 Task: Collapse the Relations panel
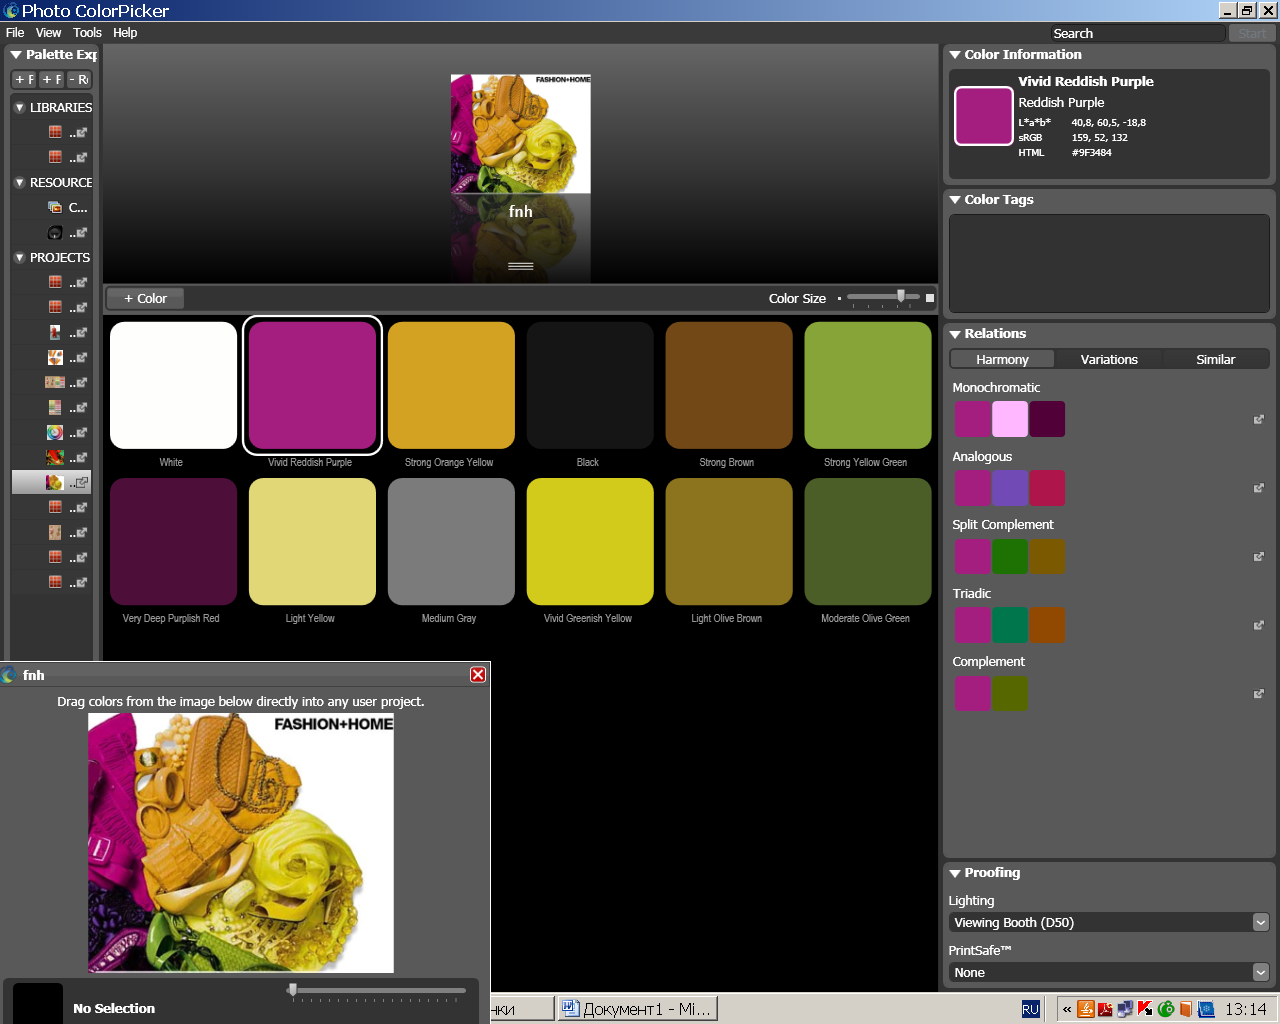pos(955,334)
